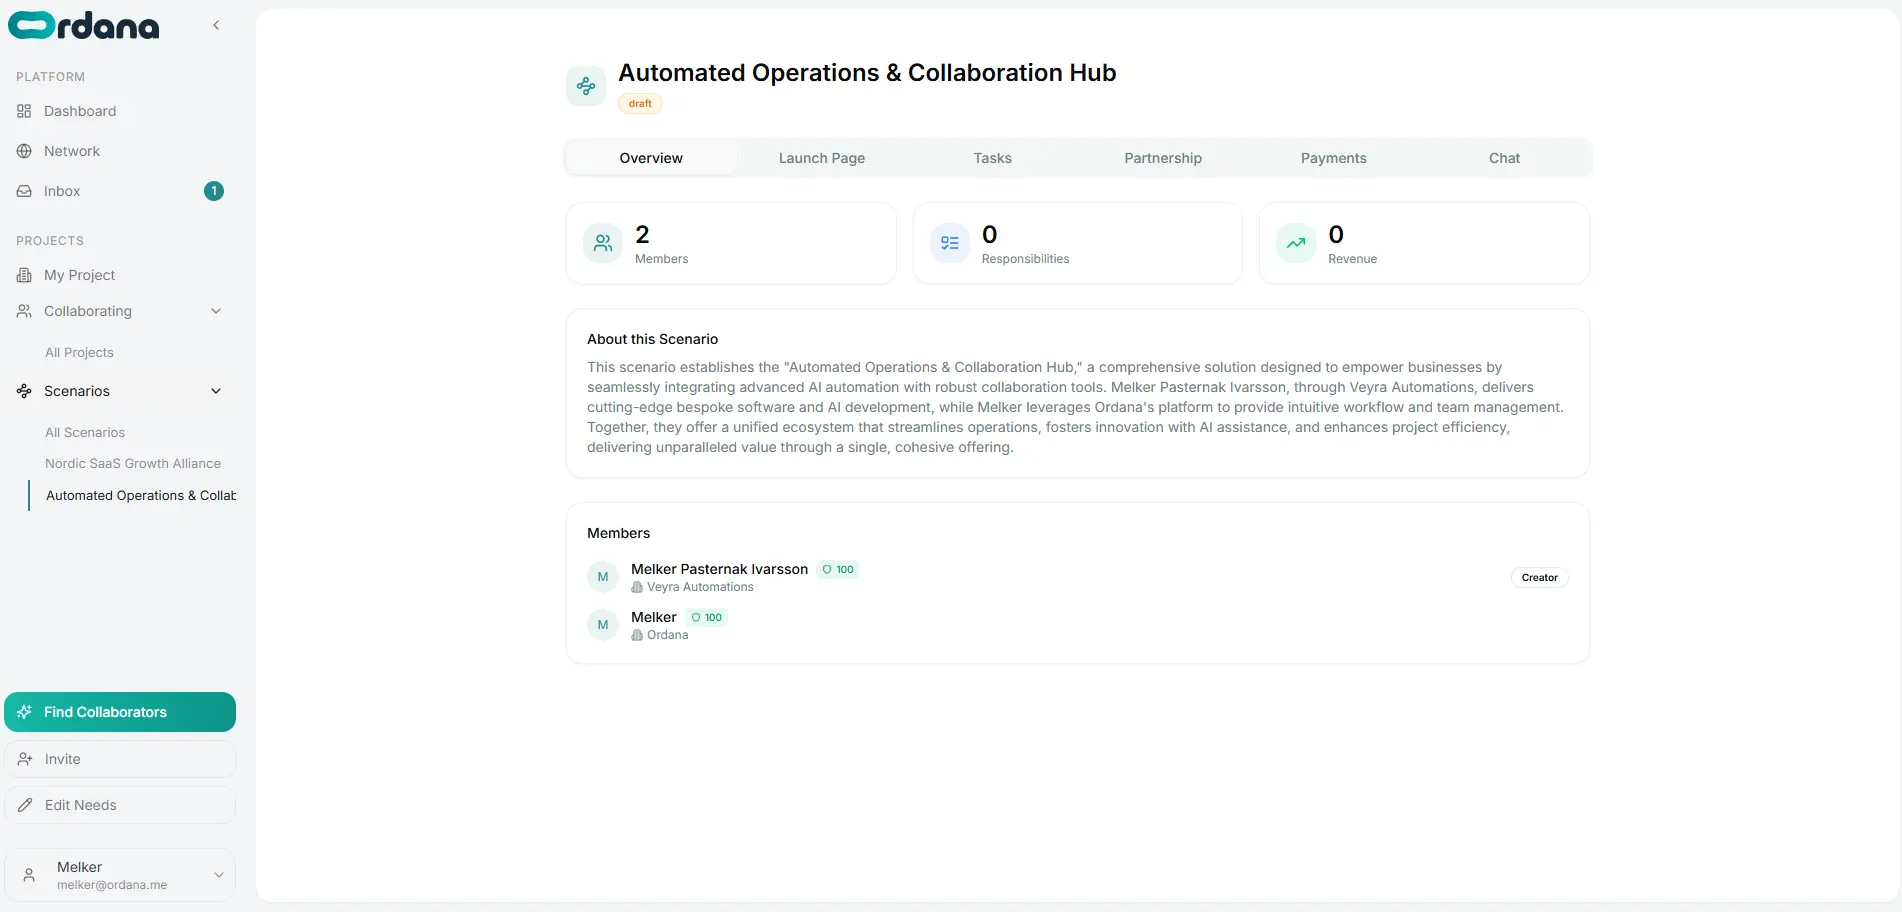1902x912 pixels.
Task: Click the Creator badge
Action: point(1540,577)
